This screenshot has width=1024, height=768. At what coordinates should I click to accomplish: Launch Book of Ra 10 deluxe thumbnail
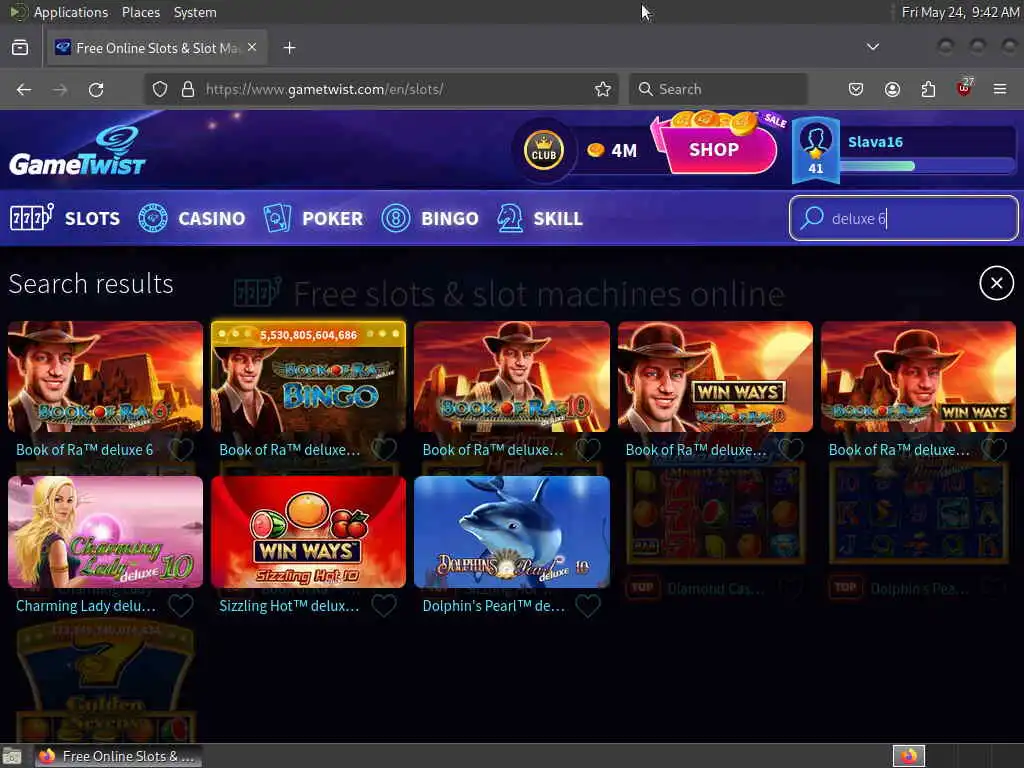pos(512,377)
